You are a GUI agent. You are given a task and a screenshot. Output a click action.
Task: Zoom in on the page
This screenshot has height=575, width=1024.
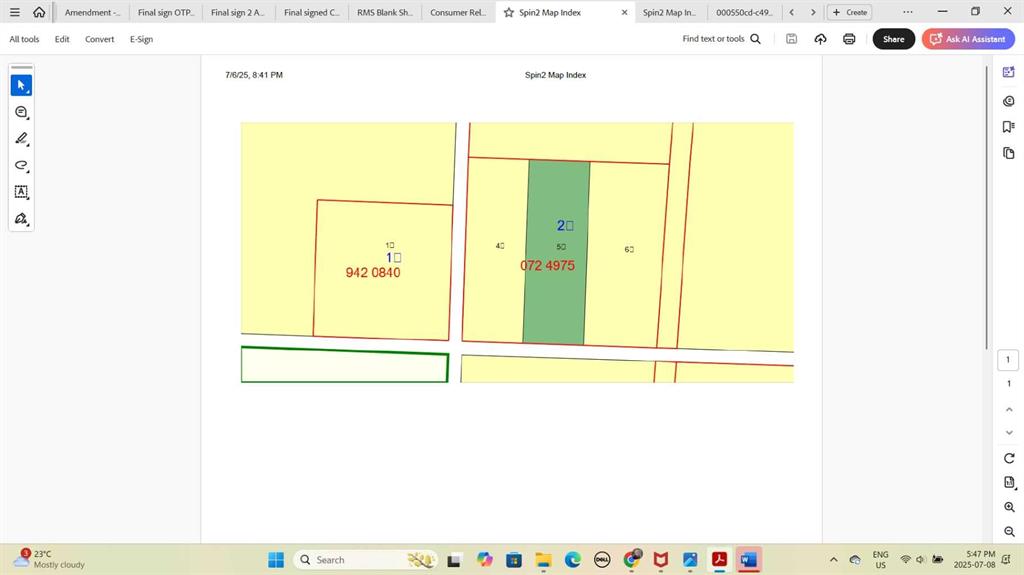1009,507
